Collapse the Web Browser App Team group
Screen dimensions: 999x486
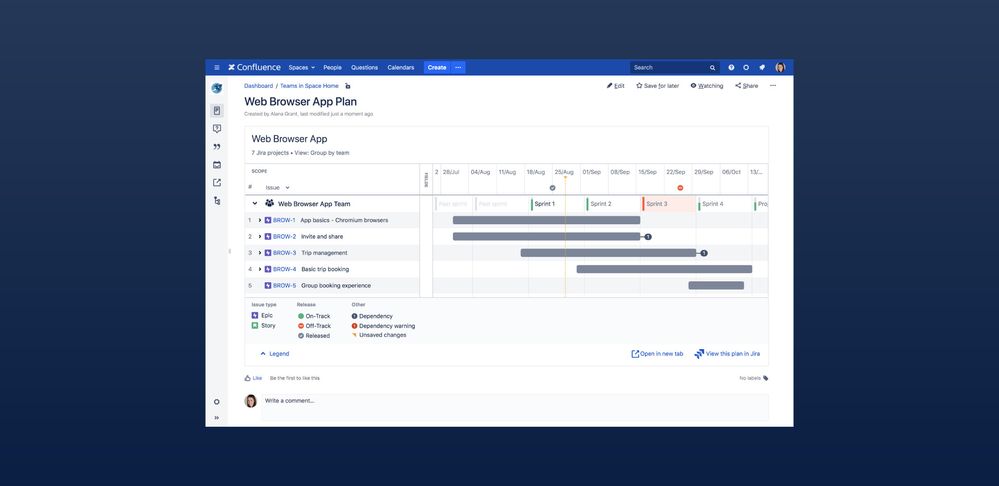[x=255, y=204]
